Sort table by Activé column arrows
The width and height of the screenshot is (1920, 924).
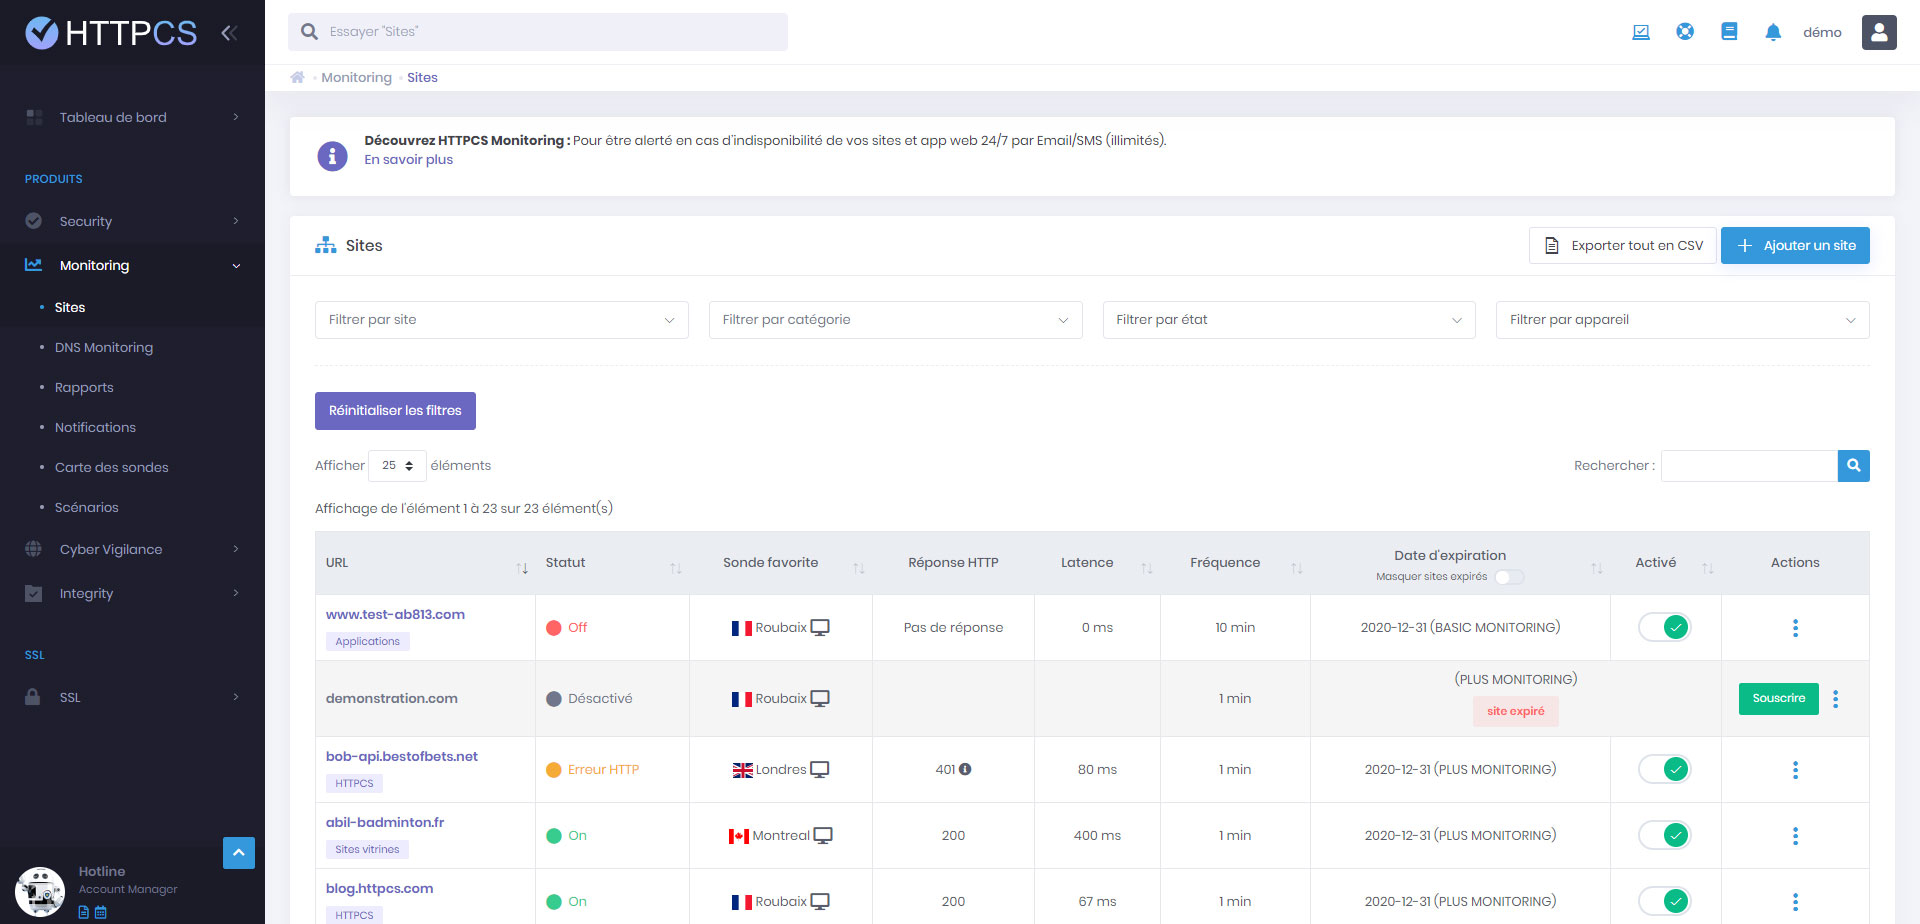[x=1708, y=568]
